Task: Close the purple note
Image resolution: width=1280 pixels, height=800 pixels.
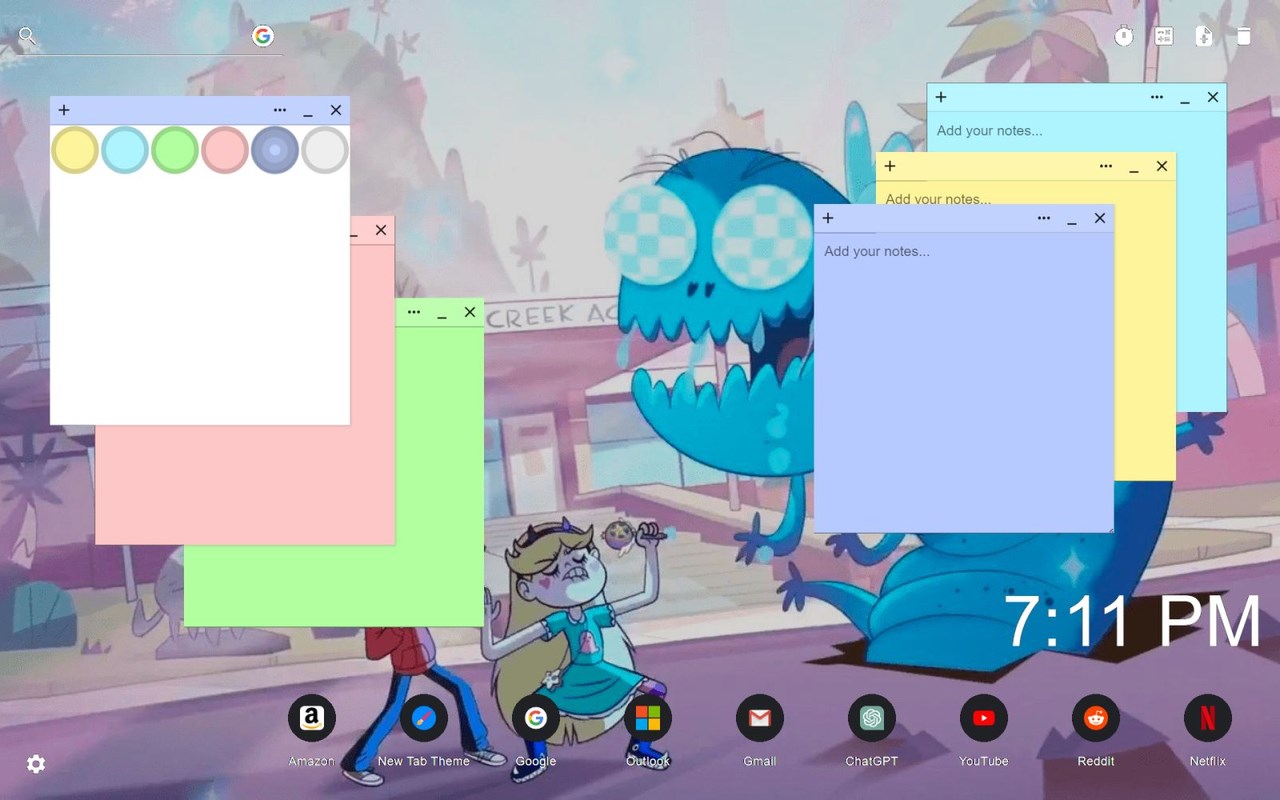Action: pyautogui.click(x=1100, y=218)
